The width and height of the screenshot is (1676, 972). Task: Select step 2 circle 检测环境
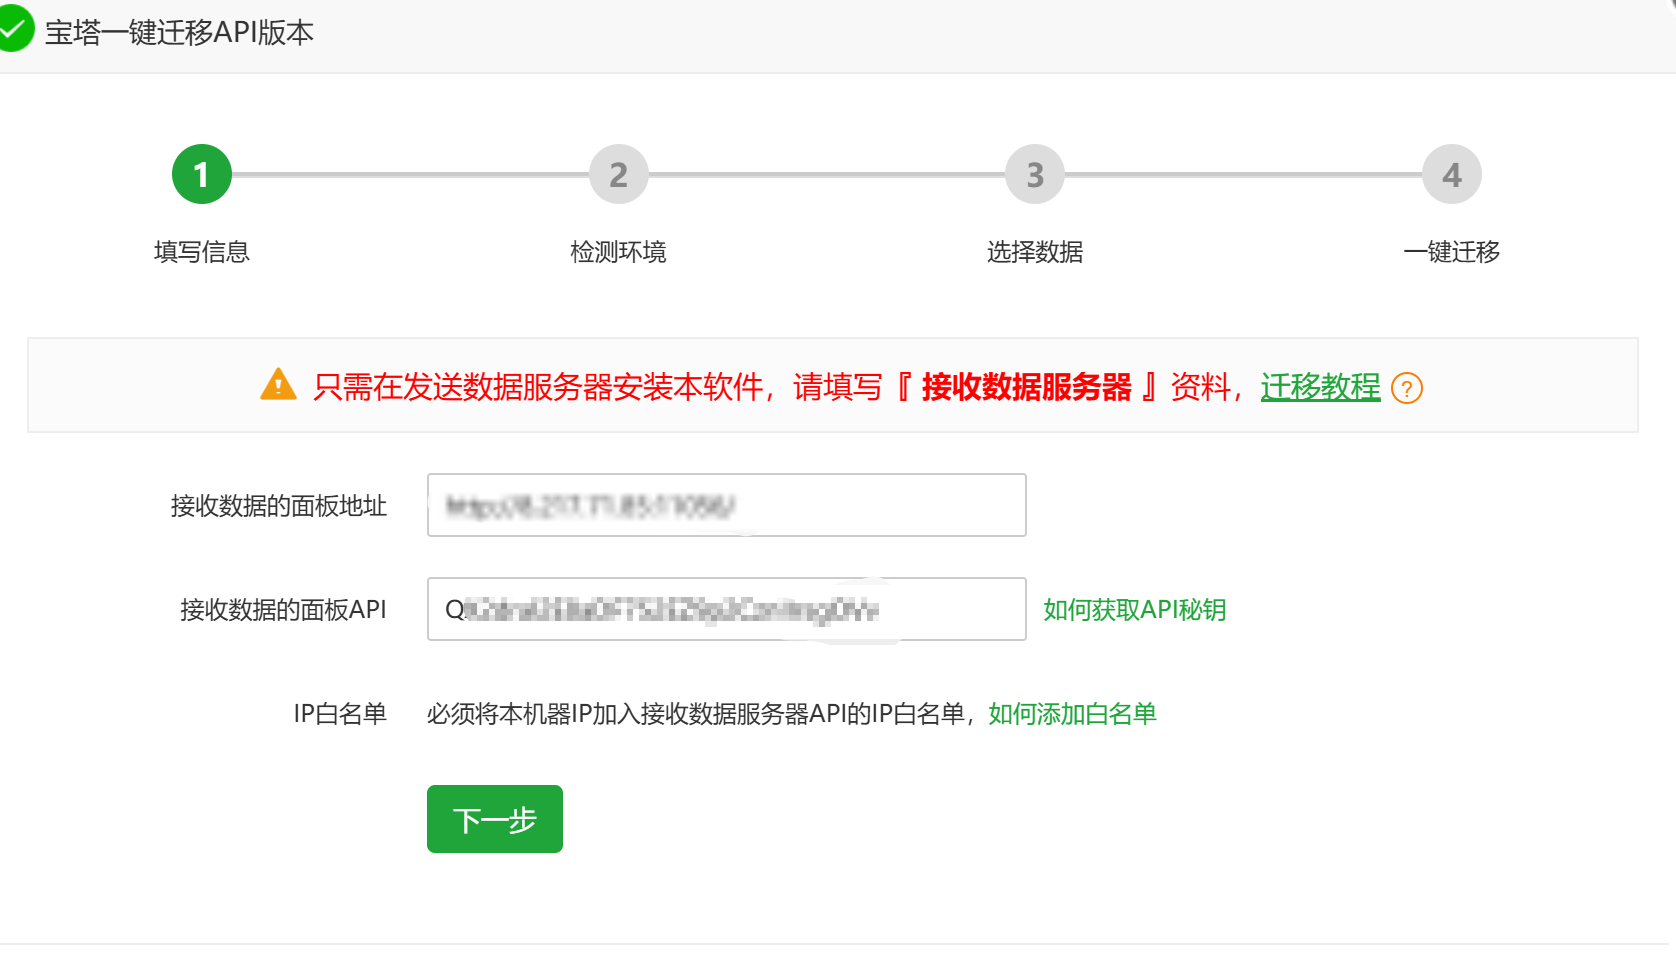[619, 174]
